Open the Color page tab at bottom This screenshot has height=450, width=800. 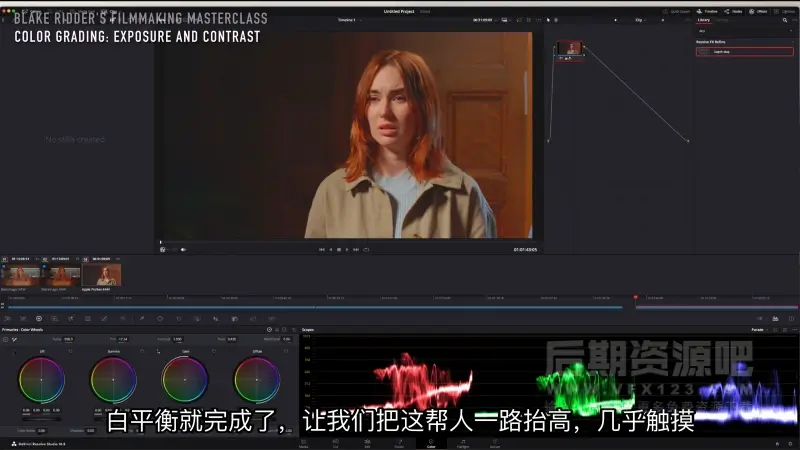coord(430,443)
